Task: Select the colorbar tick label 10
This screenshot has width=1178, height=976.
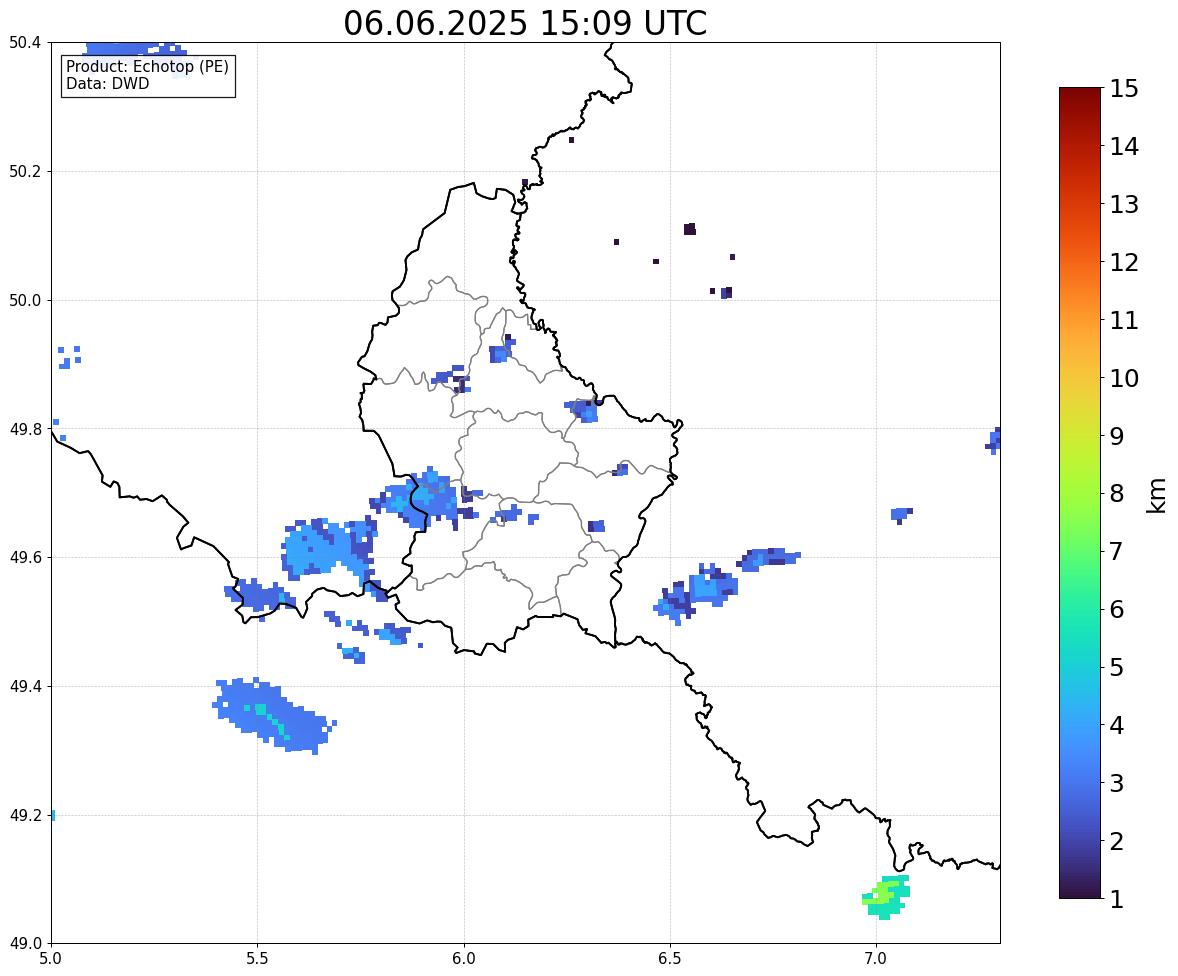Action: (1124, 378)
